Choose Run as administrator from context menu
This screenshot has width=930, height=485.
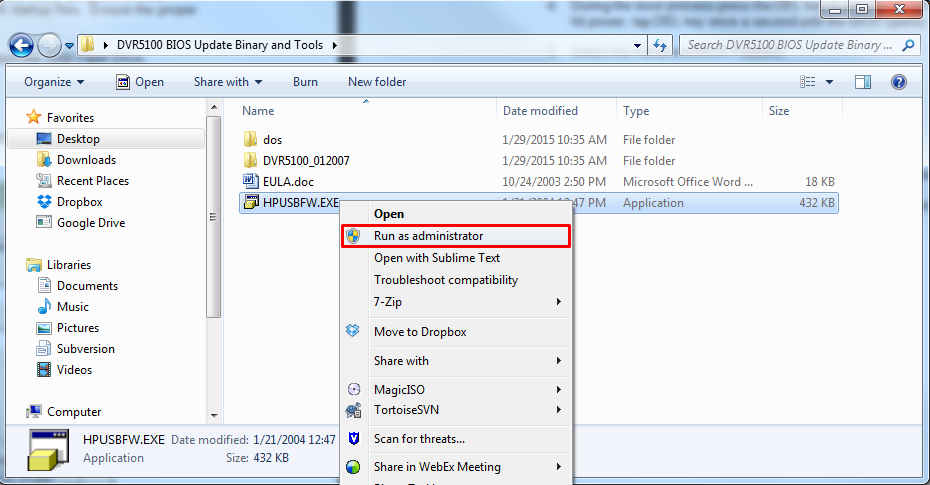(428, 236)
